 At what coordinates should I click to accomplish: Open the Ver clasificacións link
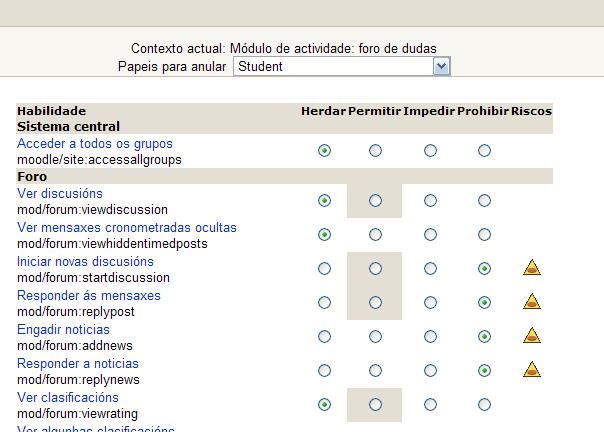coord(68,398)
